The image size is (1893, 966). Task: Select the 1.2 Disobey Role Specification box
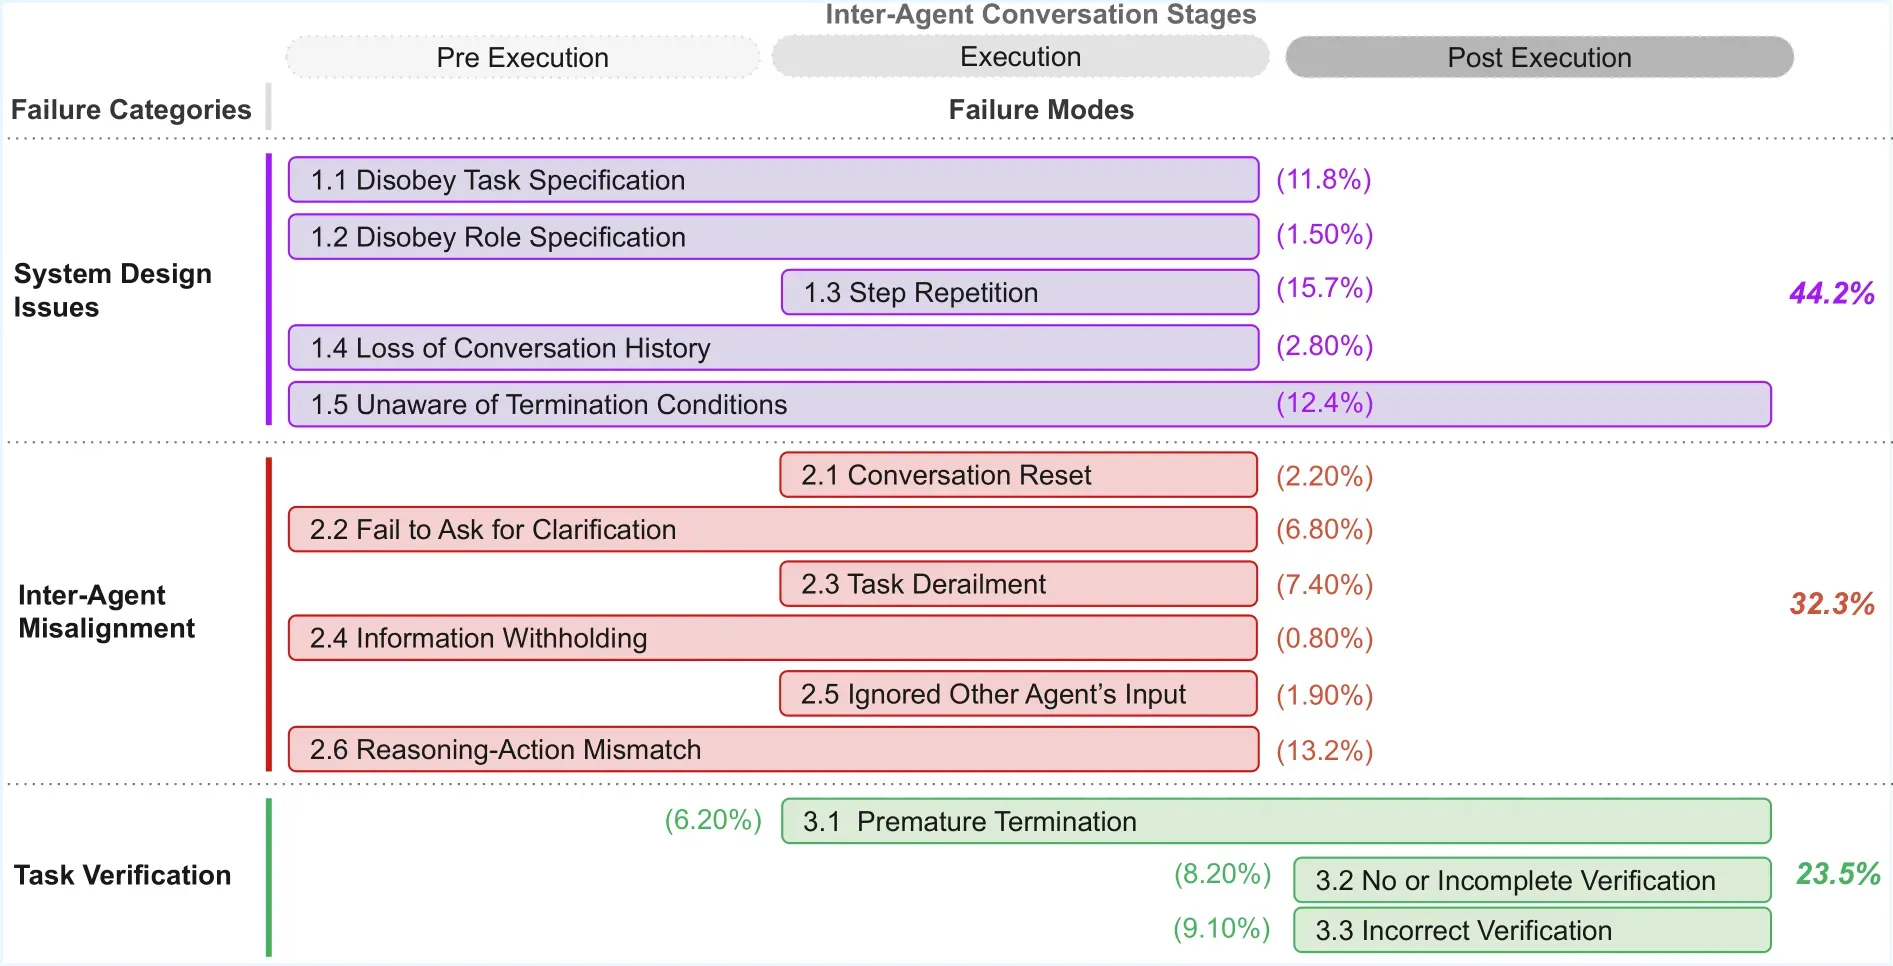[x=772, y=237]
